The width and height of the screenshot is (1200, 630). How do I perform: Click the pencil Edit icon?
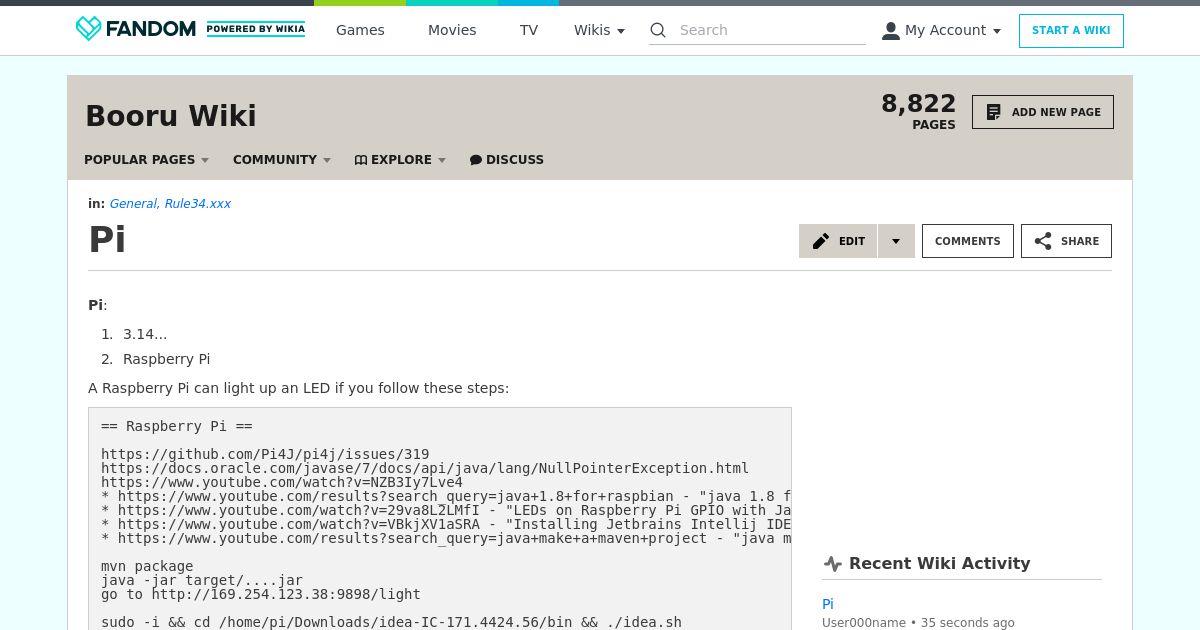point(821,241)
